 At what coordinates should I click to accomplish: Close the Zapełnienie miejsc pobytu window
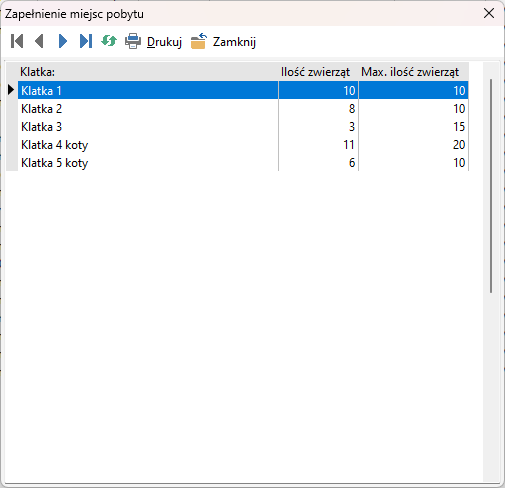coord(489,13)
